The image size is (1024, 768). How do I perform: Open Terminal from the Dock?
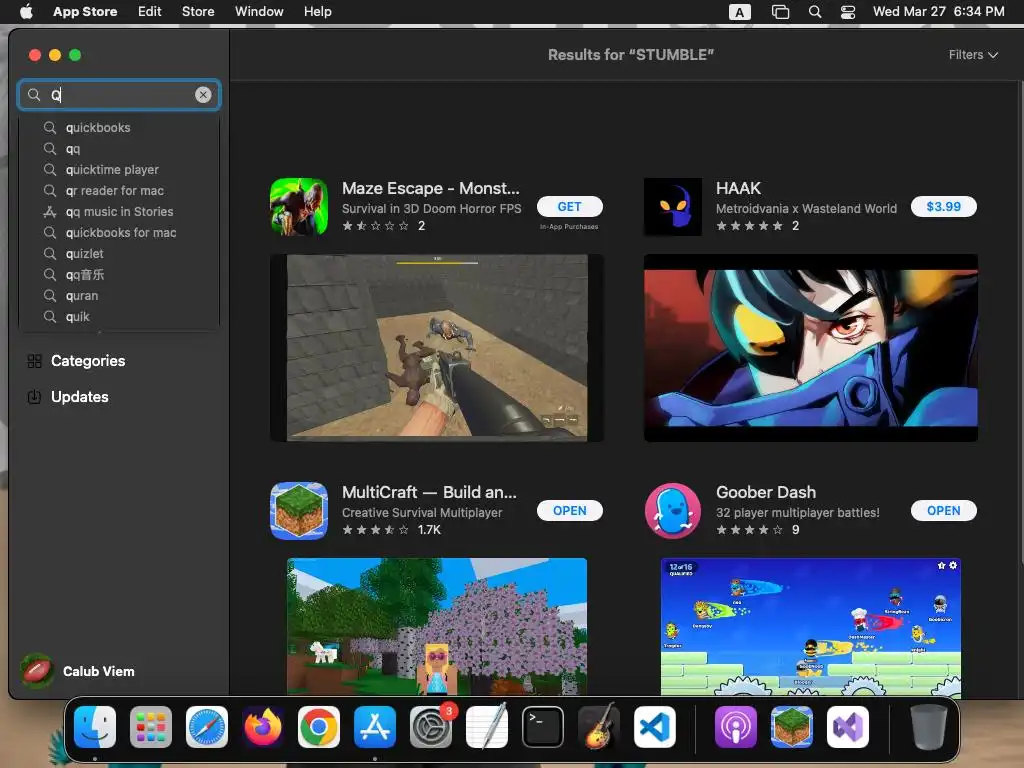(543, 727)
